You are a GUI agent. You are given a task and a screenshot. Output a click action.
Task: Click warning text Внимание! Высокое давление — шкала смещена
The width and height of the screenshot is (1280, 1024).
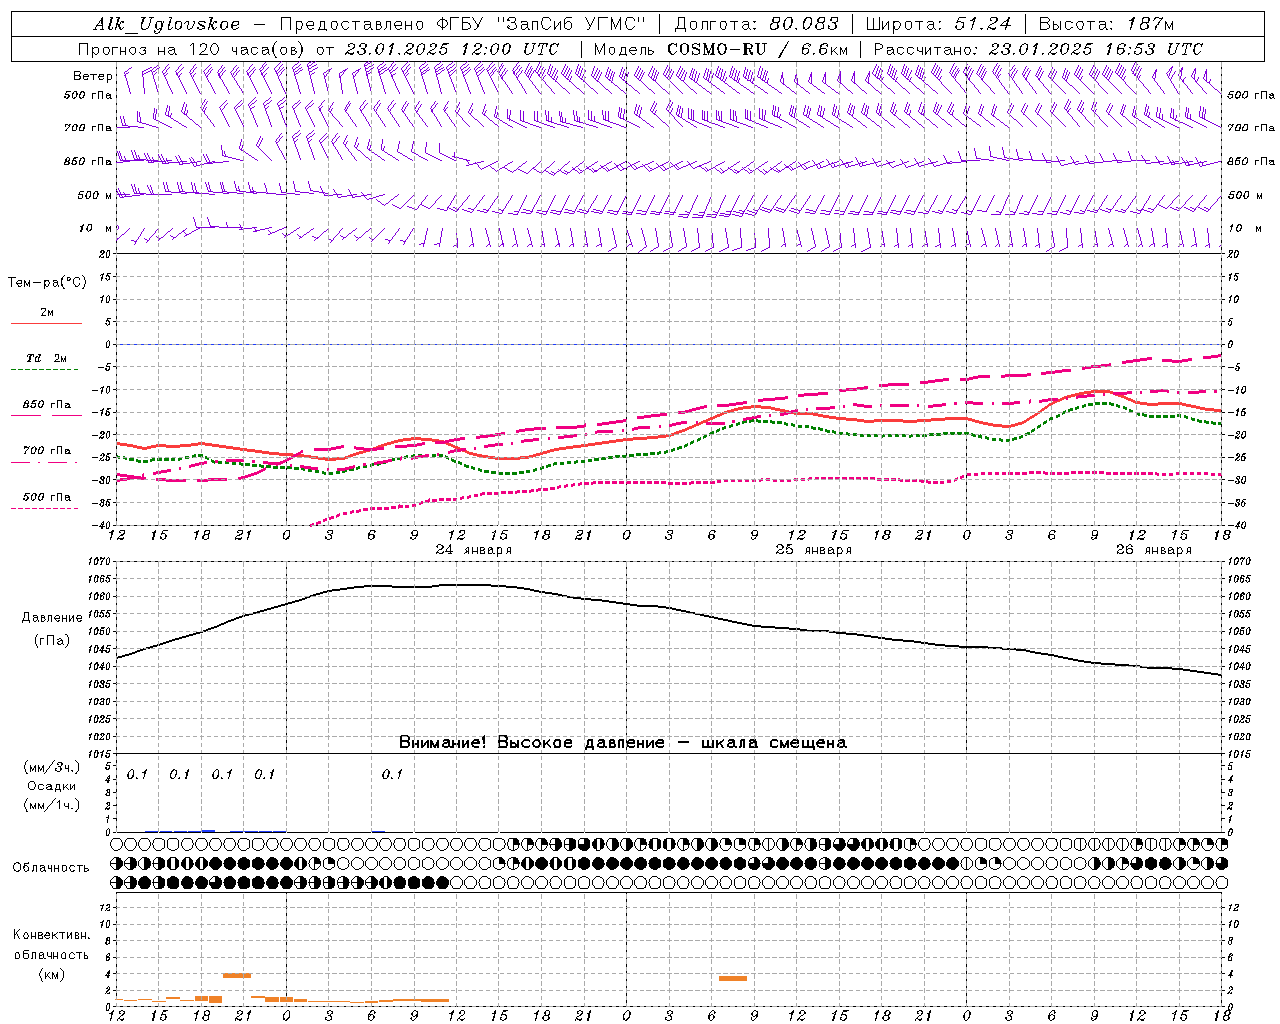pyautogui.click(x=623, y=743)
